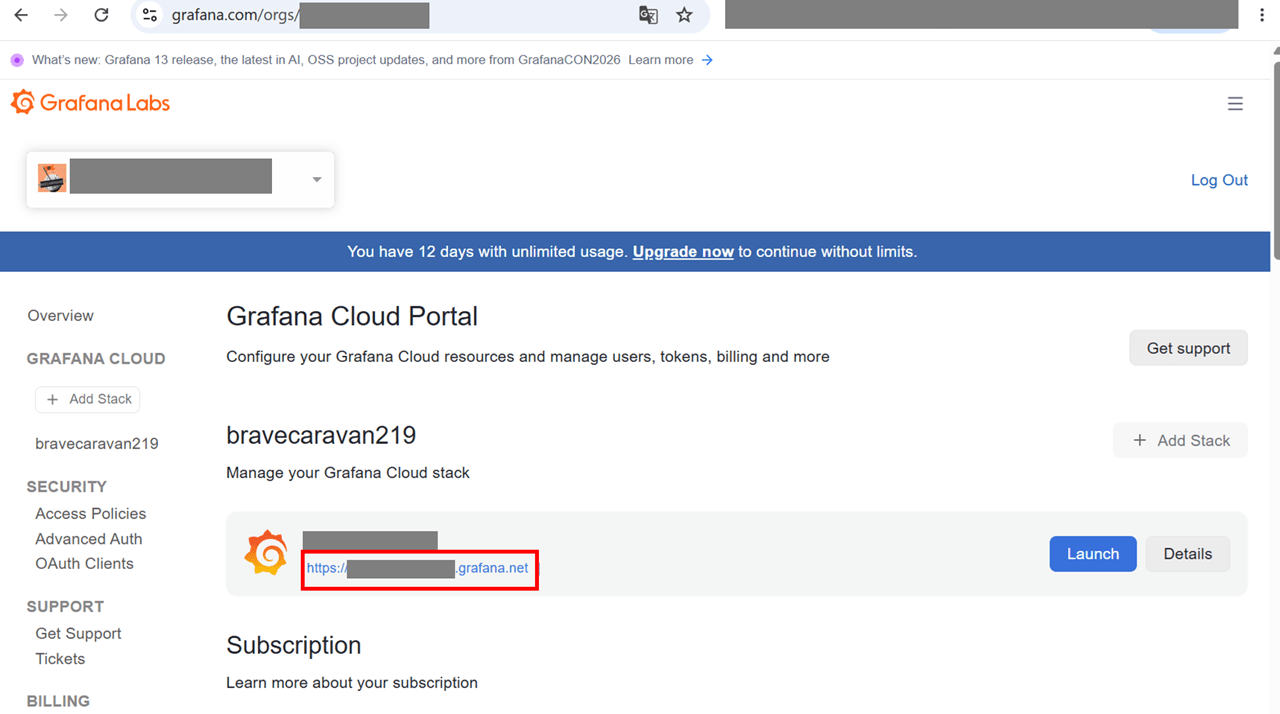Click the sidebar Add Stack button
The height and width of the screenshot is (714, 1280).
click(x=88, y=399)
